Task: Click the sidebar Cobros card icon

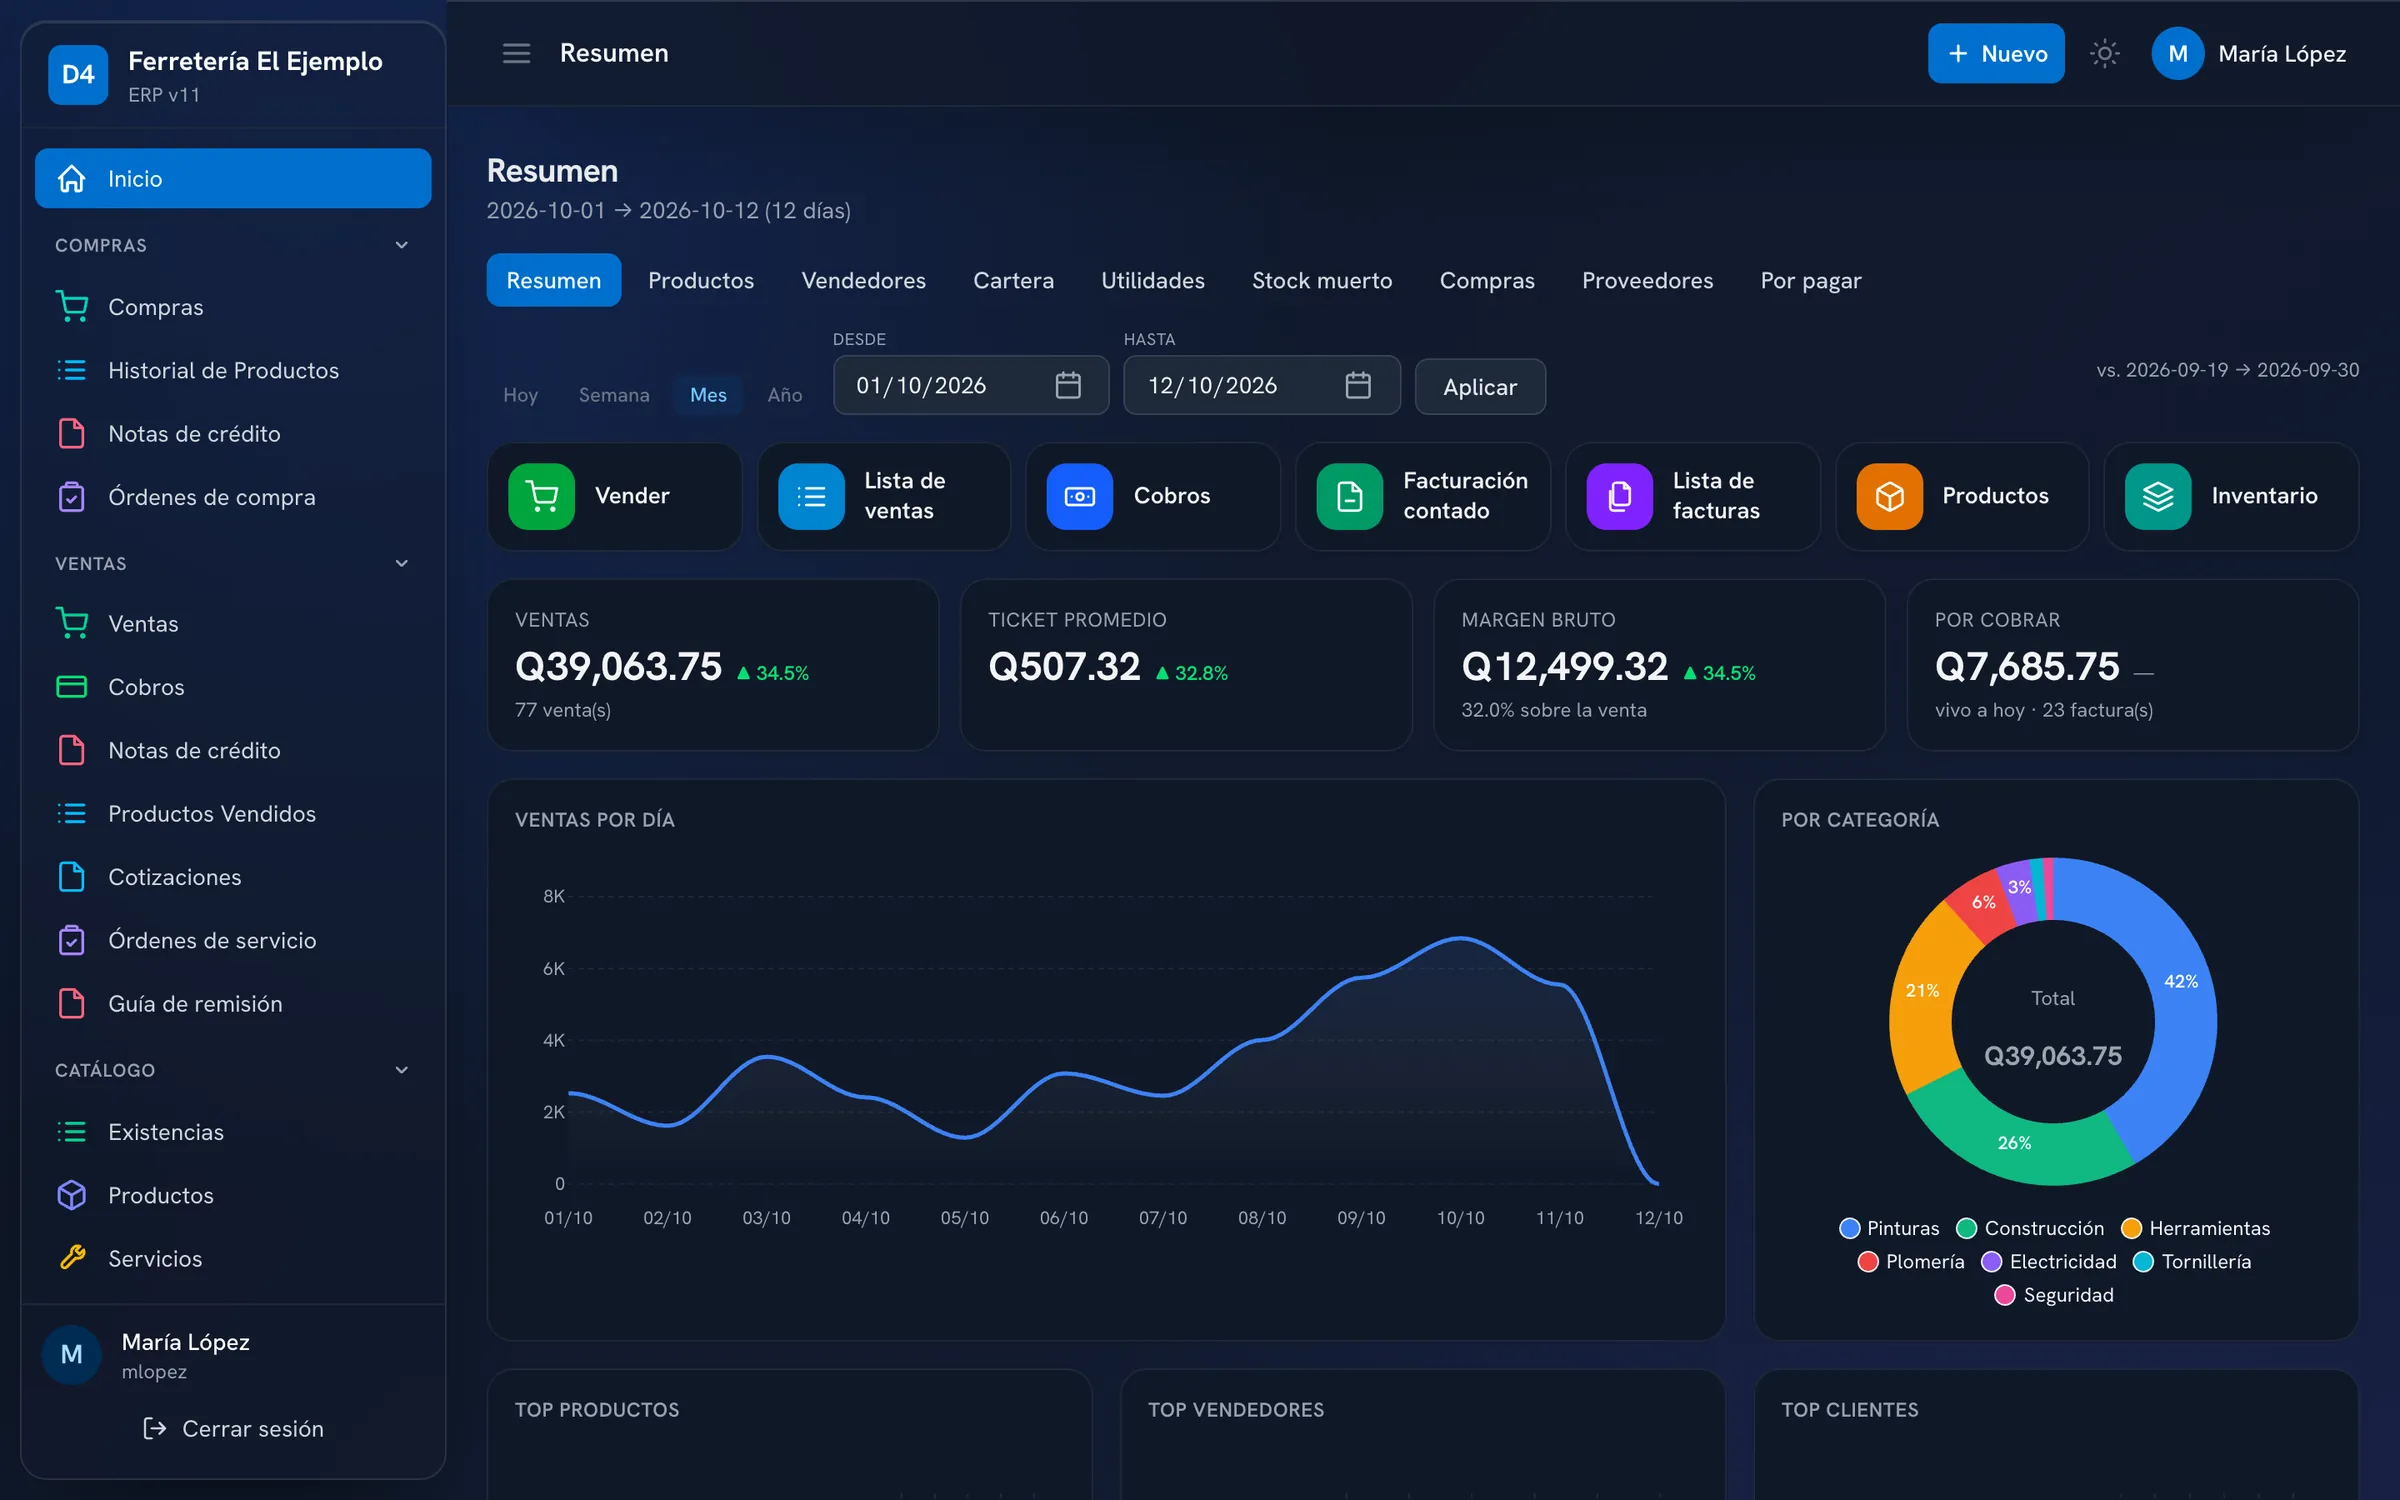Action: point(72,687)
